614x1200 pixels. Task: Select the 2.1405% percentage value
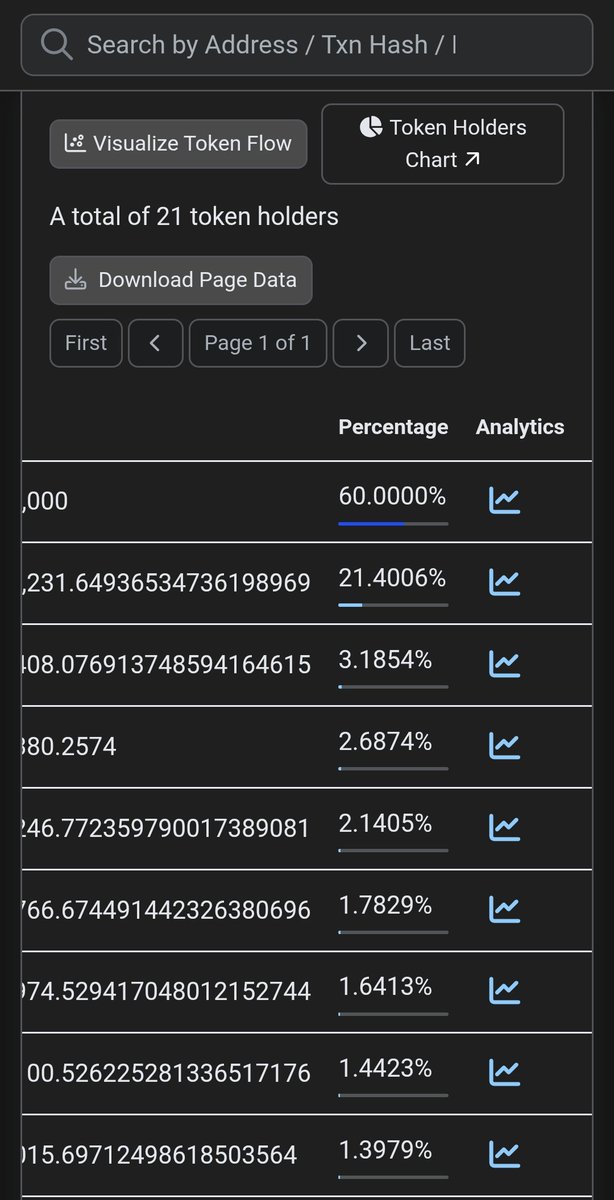385,824
